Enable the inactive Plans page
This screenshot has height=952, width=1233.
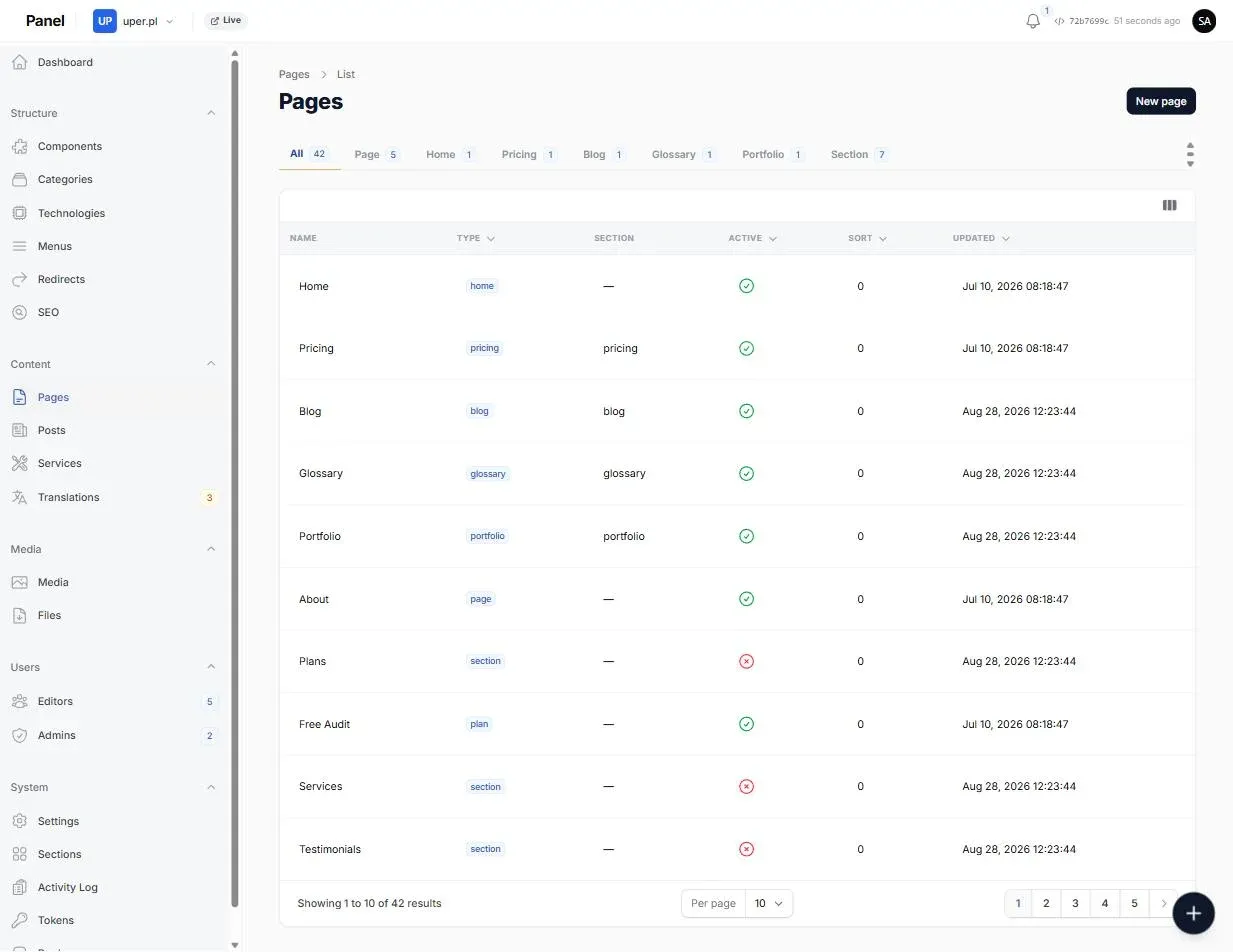(x=746, y=661)
